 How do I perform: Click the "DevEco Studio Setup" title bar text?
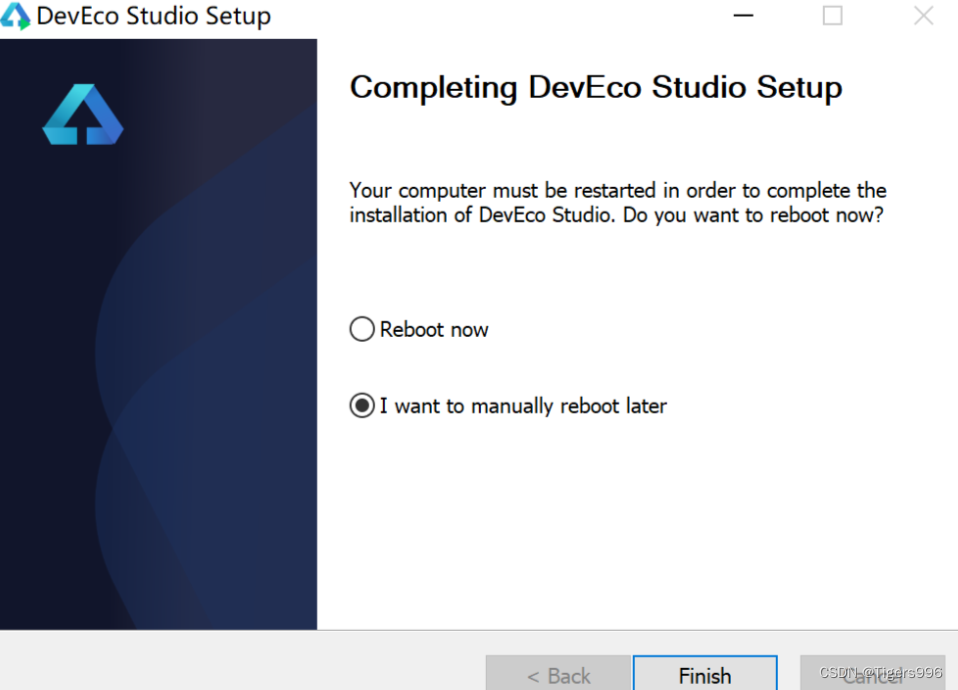click(x=154, y=17)
